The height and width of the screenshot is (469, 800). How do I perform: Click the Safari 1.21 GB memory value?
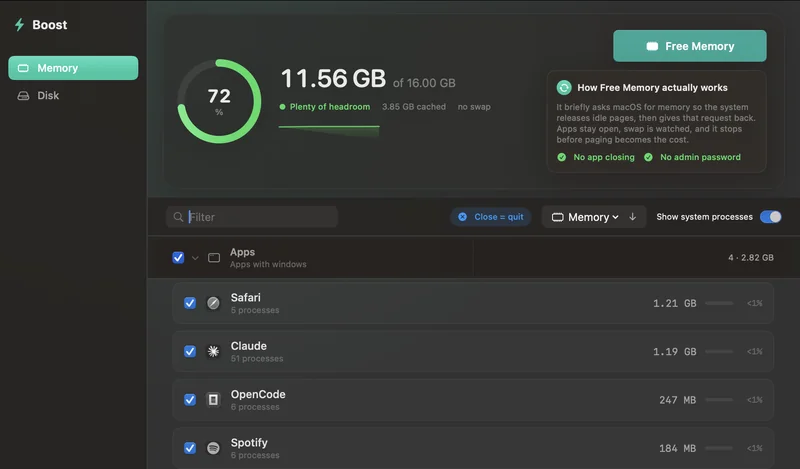tap(674, 304)
